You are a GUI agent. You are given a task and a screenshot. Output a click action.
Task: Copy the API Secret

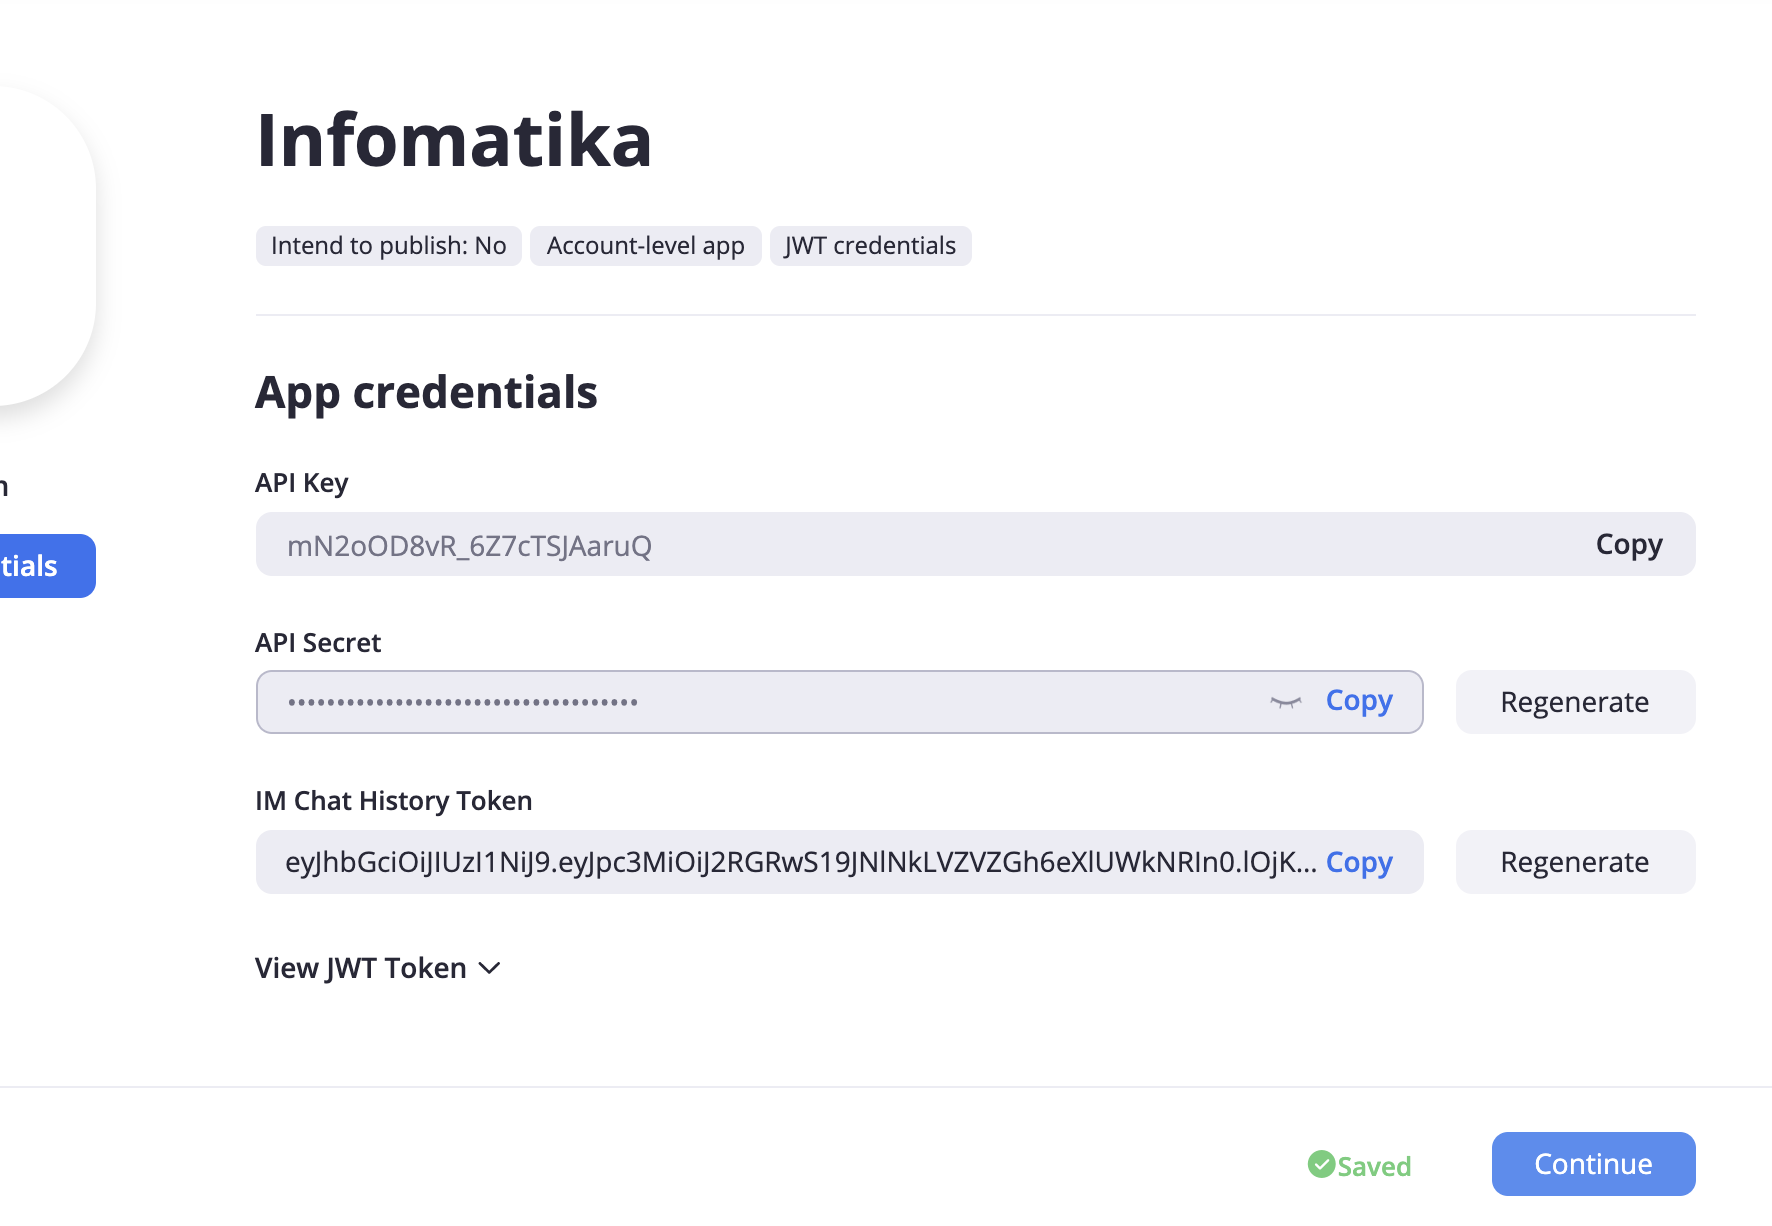click(x=1359, y=702)
